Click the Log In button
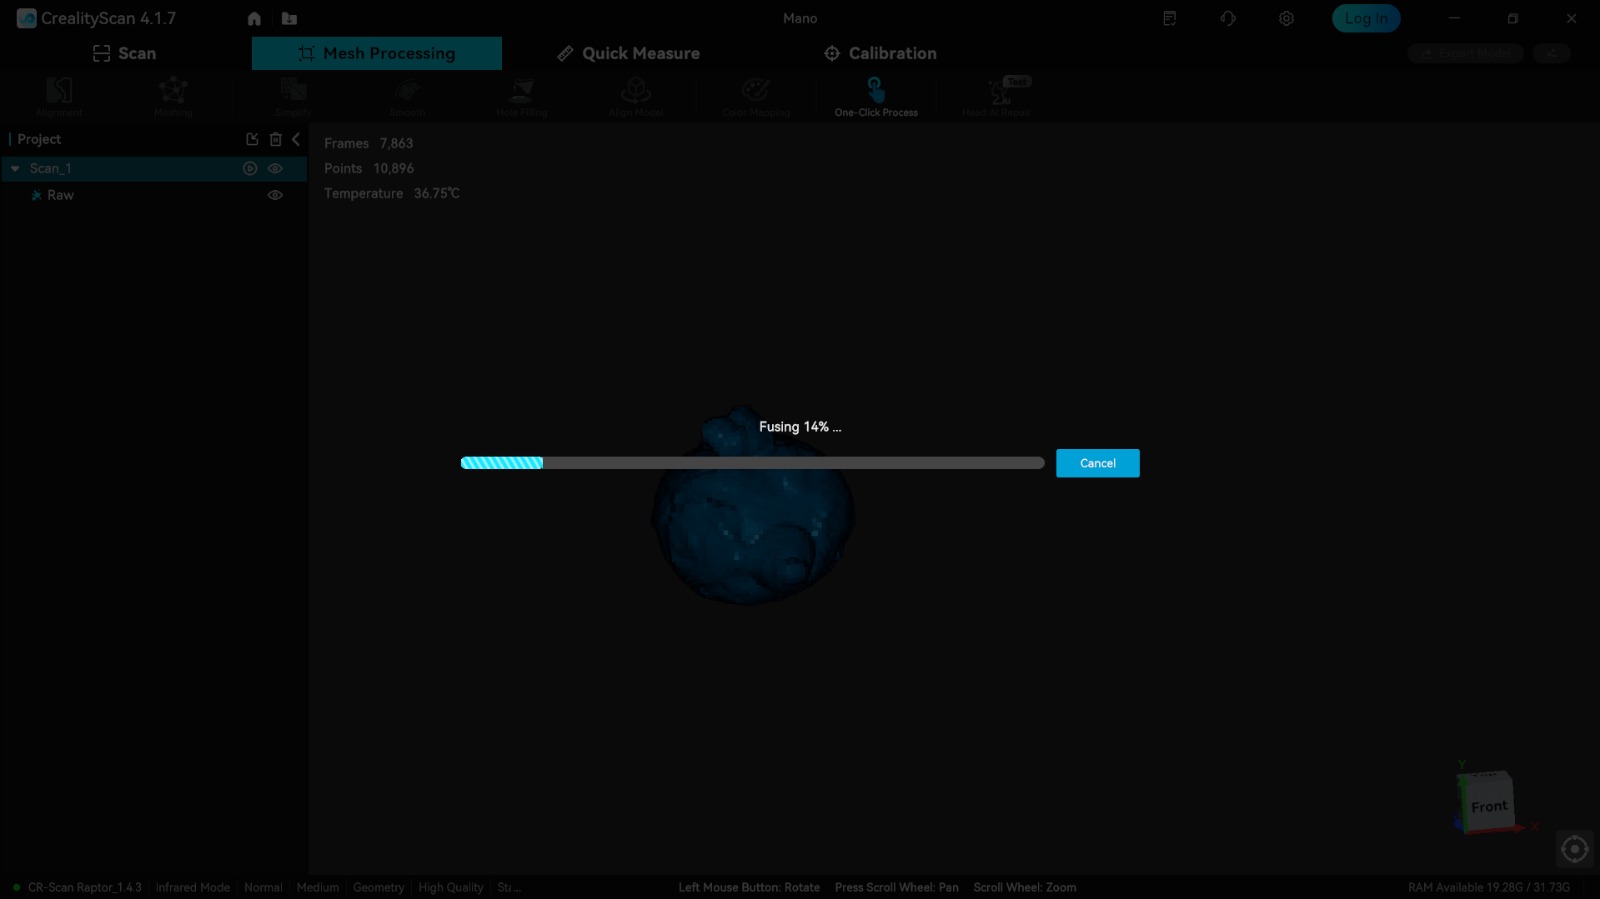1600x899 pixels. [x=1366, y=18]
